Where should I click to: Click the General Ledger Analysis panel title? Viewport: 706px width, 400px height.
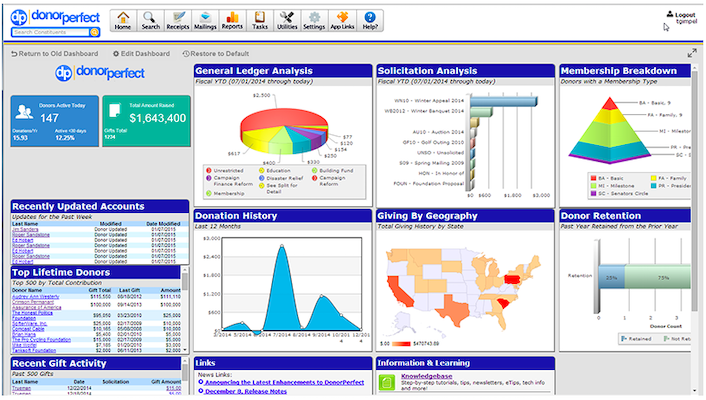pyautogui.click(x=254, y=71)
